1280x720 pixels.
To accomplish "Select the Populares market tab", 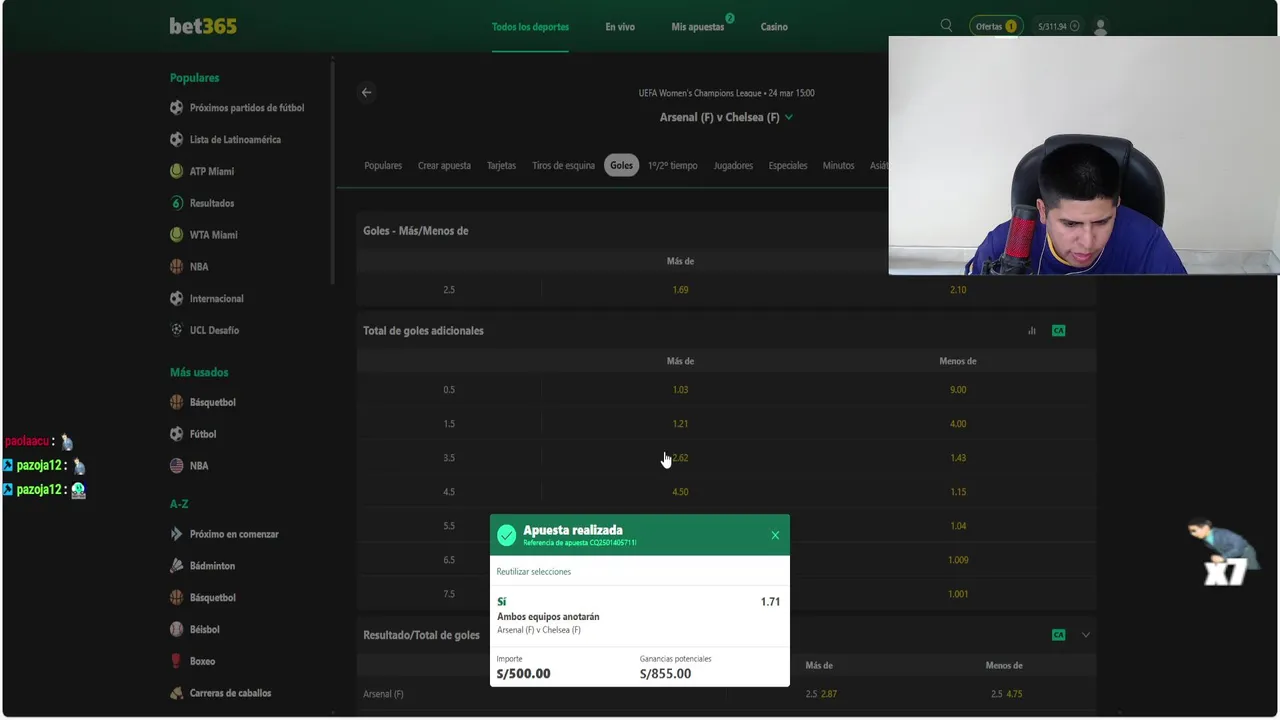I will pos(383,166).
